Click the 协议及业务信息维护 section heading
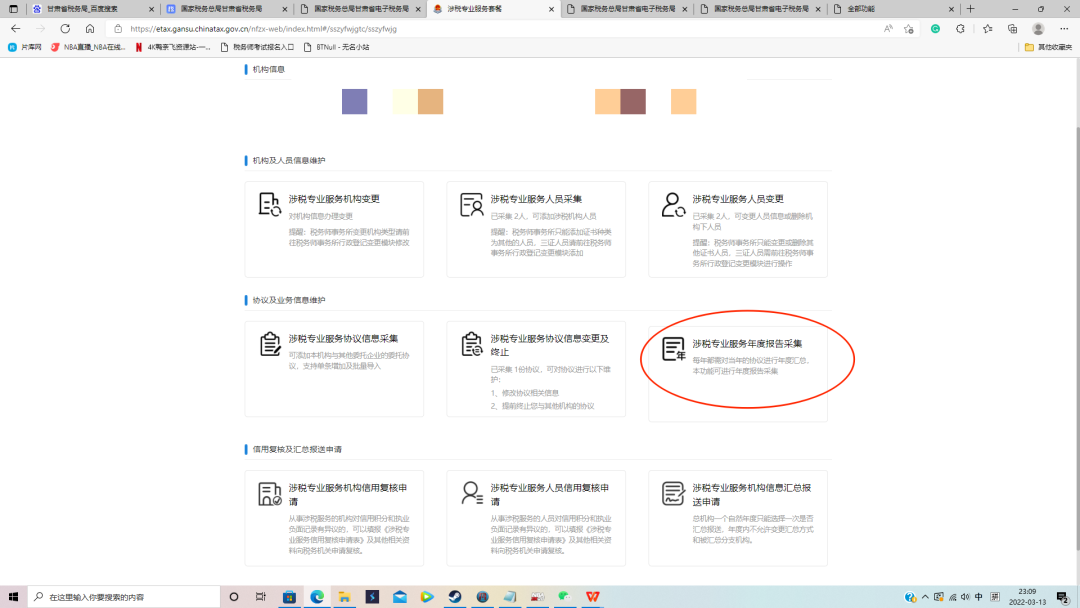This screenshot has height=608, width=1080. (289, 300)
